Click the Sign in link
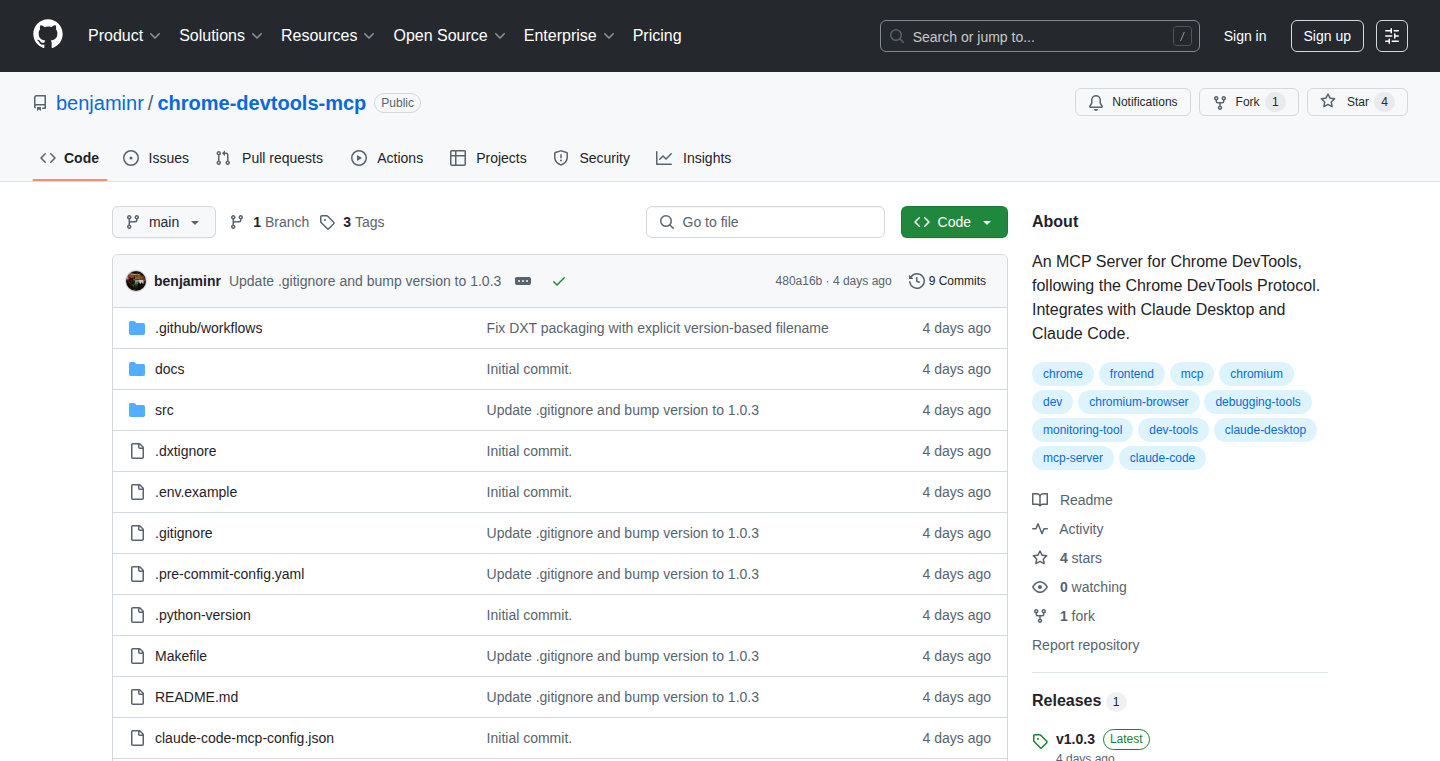This screenshot has width=1440, height=761. [1245, 36]
